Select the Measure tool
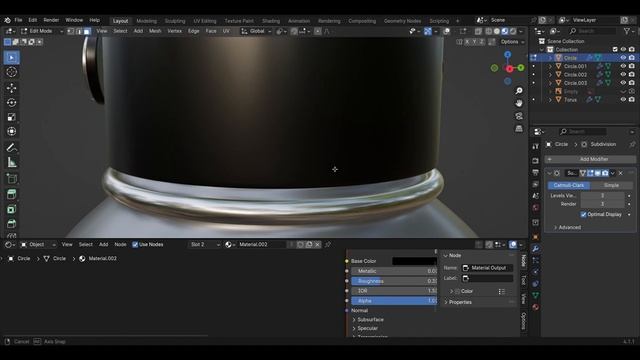The width and height of the screenshot is (640, 360). 11,162
